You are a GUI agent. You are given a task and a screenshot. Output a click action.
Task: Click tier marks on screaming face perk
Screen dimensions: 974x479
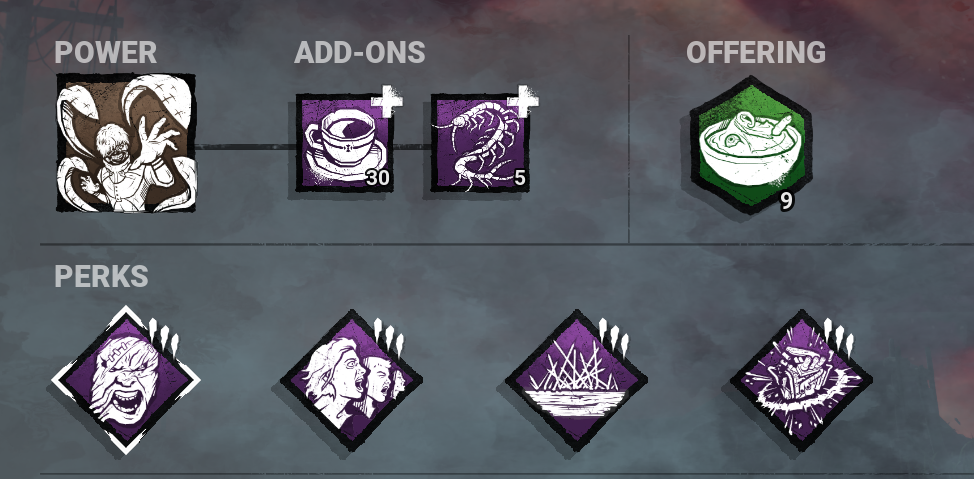click(x=164, y=337)
